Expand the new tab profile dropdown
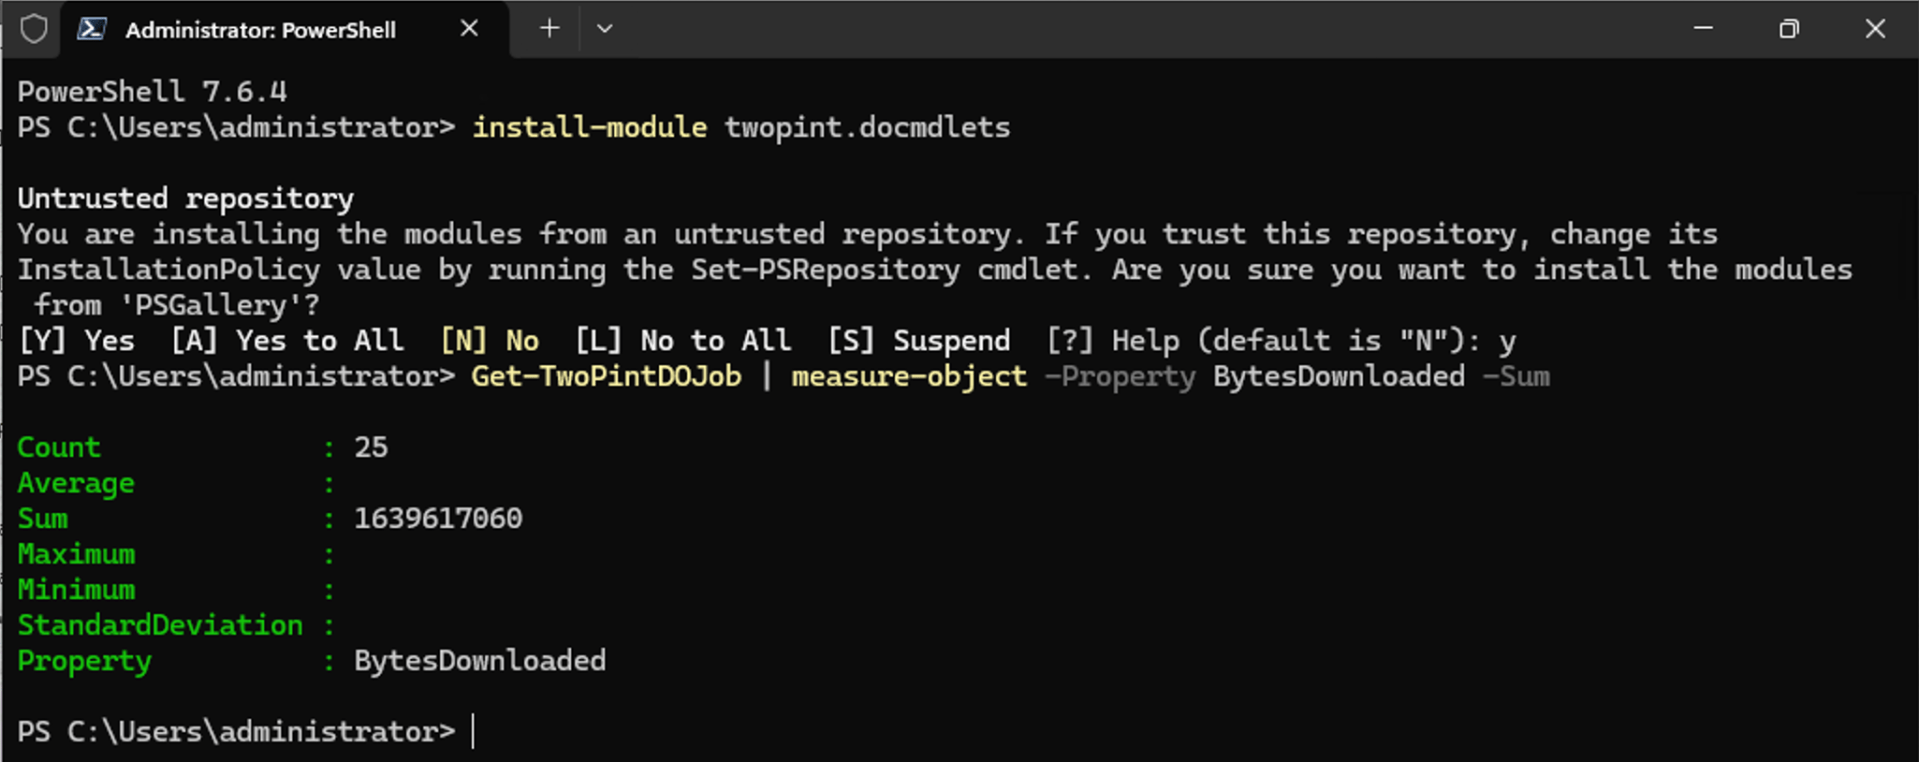This screenshot has height=762, width=1919. click(x=604, y=29)
